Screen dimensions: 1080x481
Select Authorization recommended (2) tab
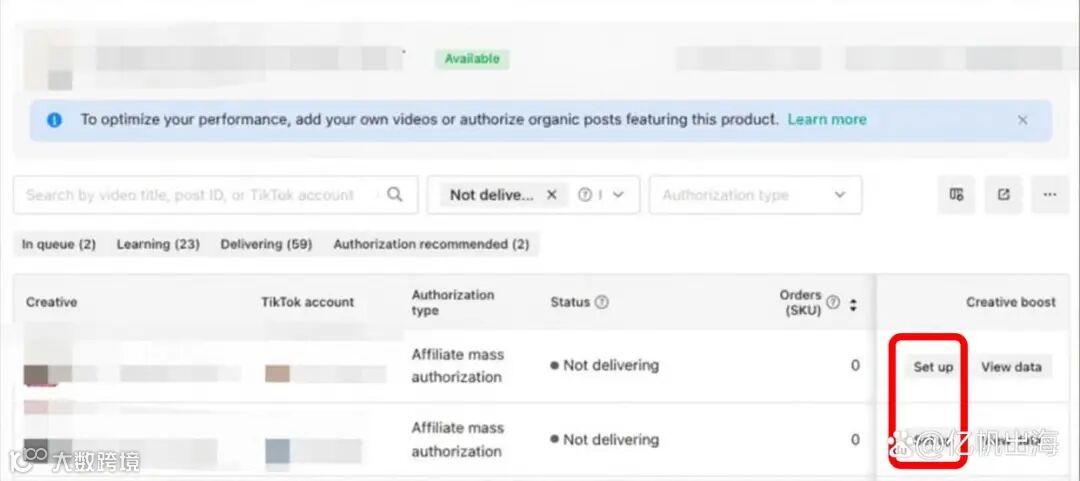point(431,244)
